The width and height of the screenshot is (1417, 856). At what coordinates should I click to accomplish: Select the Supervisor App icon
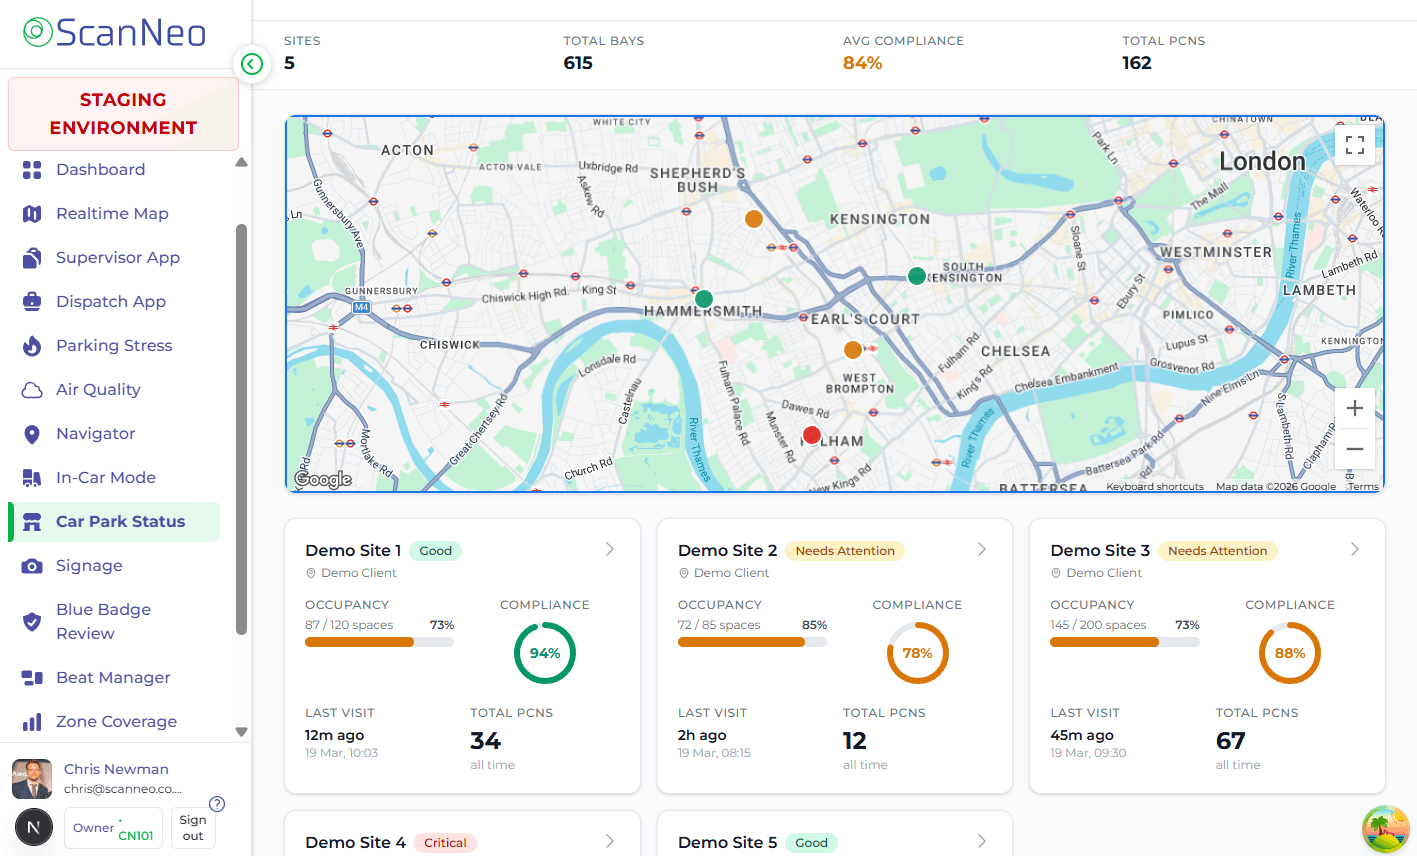pos(33,257)
